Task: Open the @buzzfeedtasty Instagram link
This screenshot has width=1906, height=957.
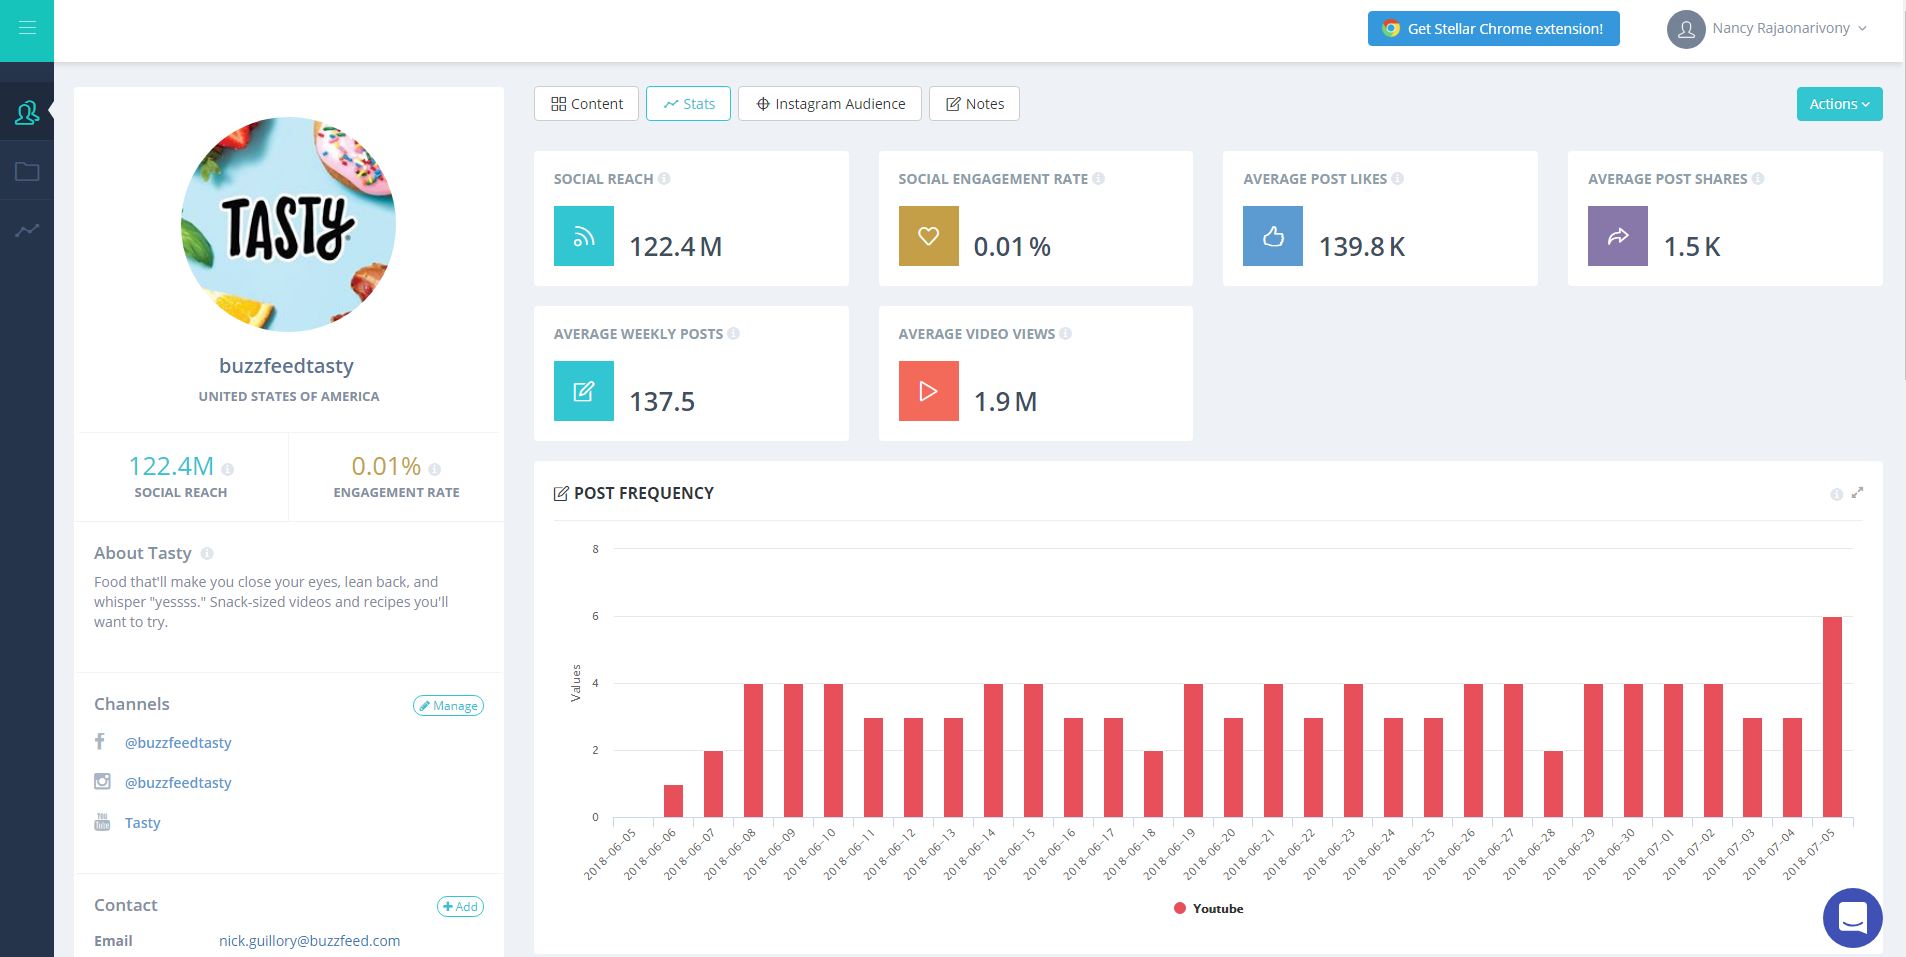Action: pos(178,783)
